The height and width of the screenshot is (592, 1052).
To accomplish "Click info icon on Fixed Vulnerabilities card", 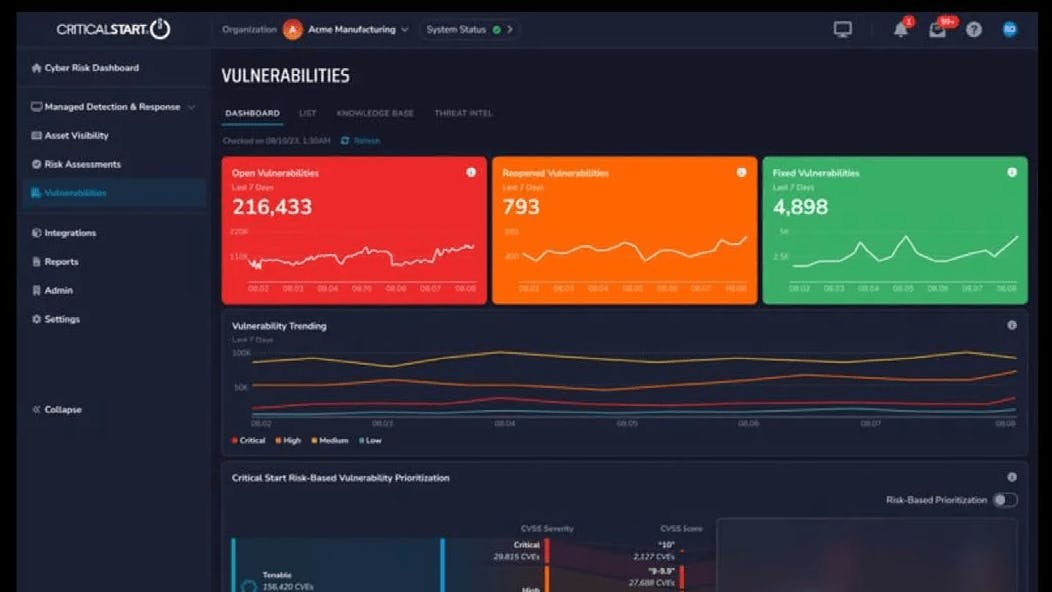I will pyautogui.click(x=1012, y=172).
